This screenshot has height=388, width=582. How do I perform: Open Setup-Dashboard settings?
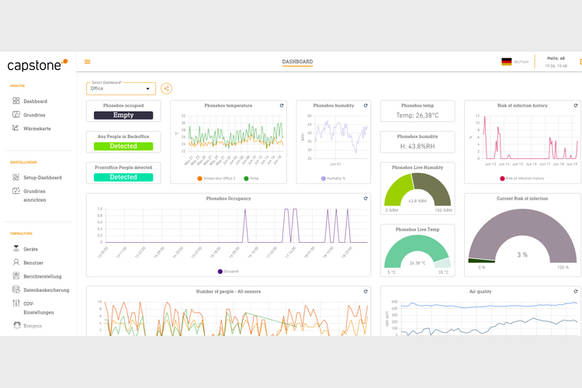click(x=43, y=177)
